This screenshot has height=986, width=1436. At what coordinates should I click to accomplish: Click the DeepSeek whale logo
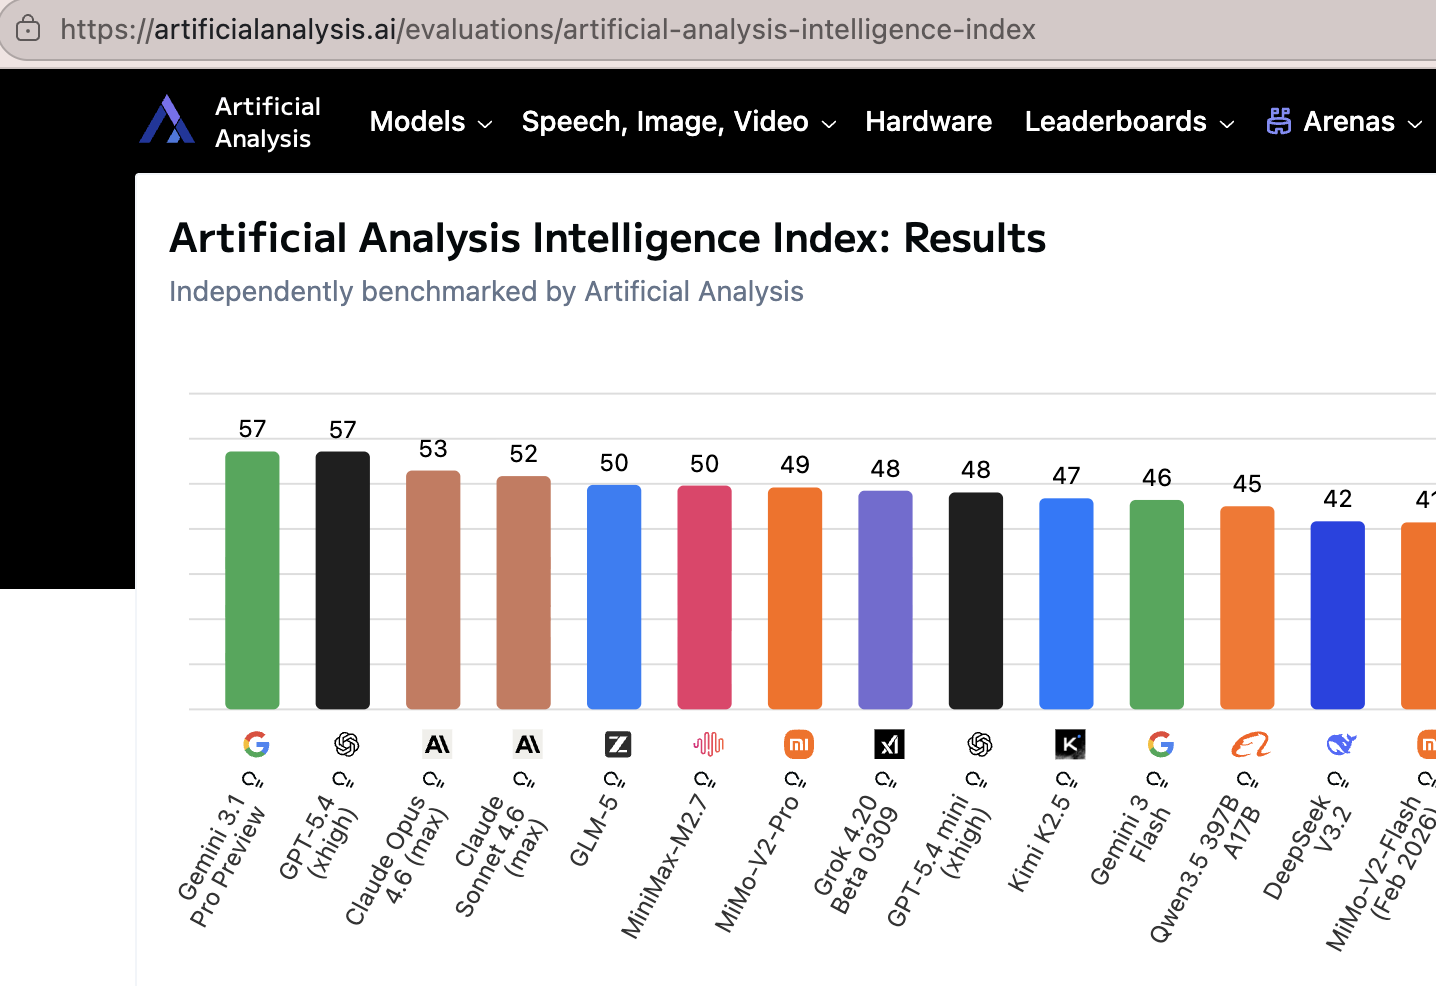pos(1341,744)
